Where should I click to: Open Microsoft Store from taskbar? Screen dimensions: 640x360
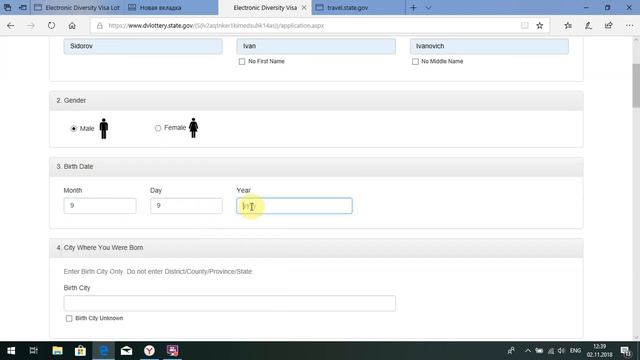tap(80, 351)
